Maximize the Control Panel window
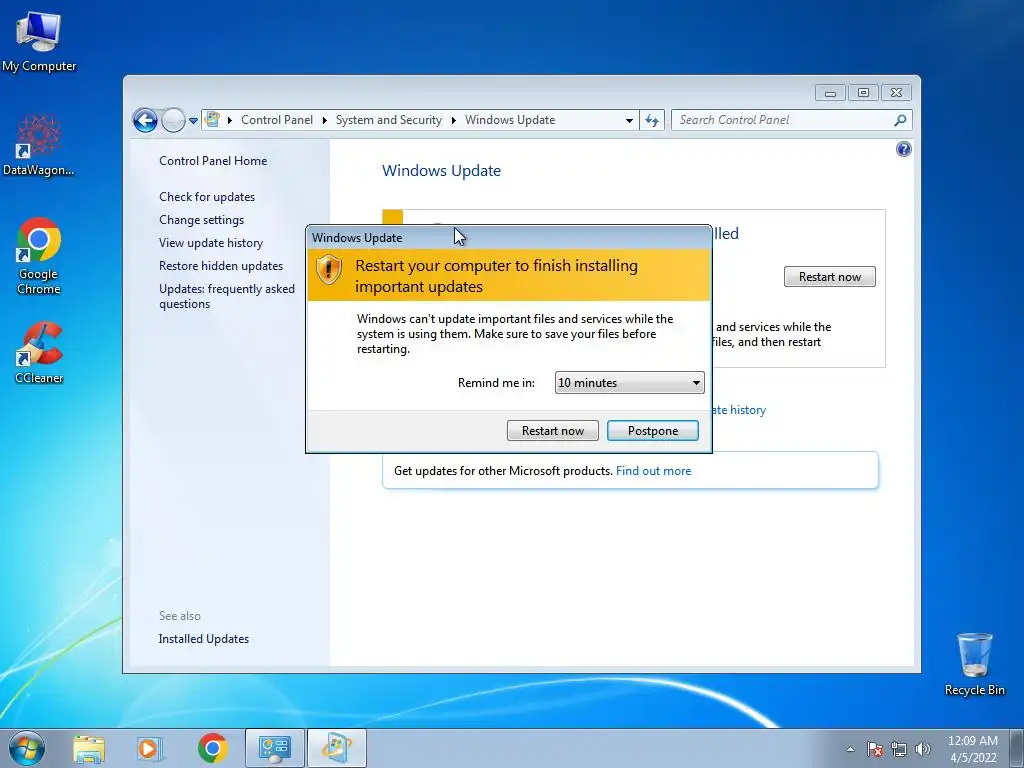Screen dimensions: 1024x768 [x=863, y=93]
